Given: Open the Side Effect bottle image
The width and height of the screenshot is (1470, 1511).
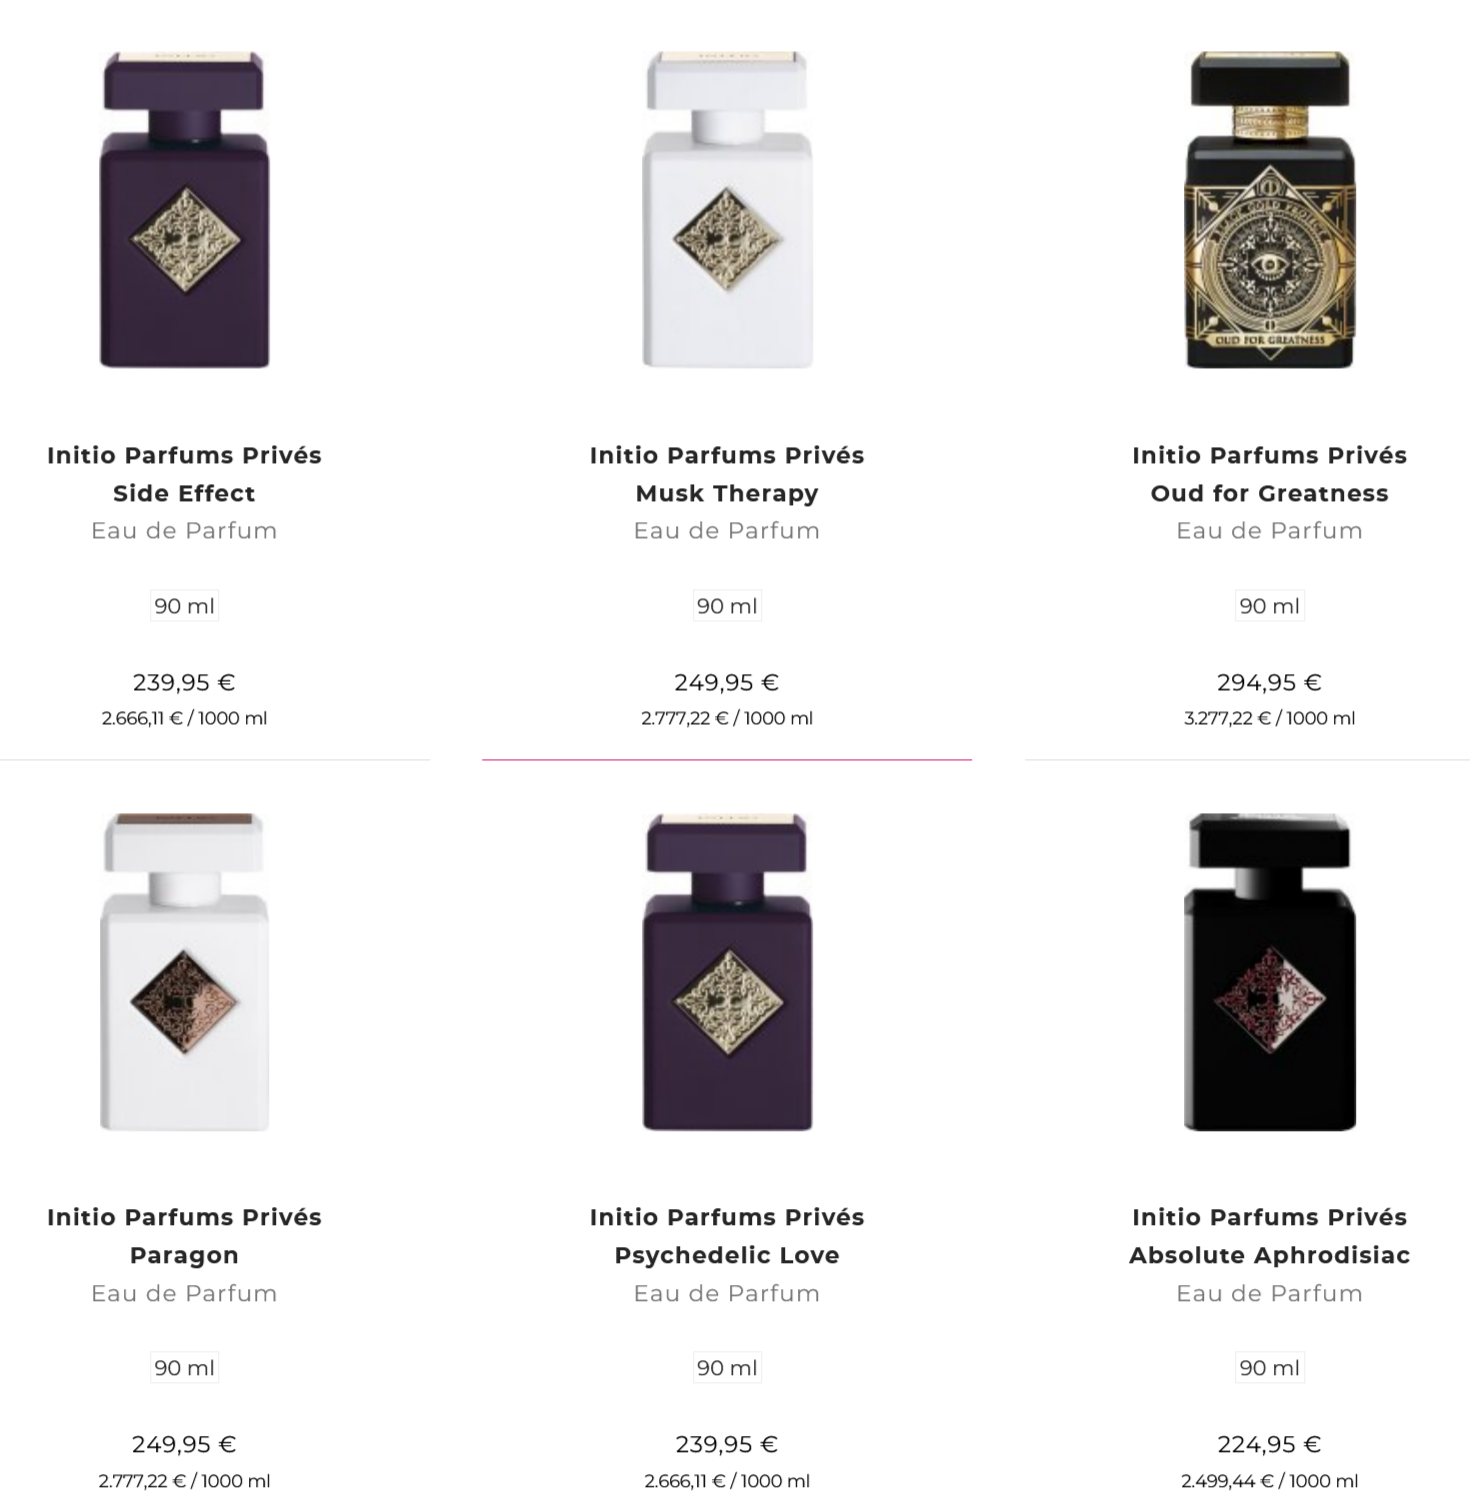Looking at the screenshot, I should (184, 210).
